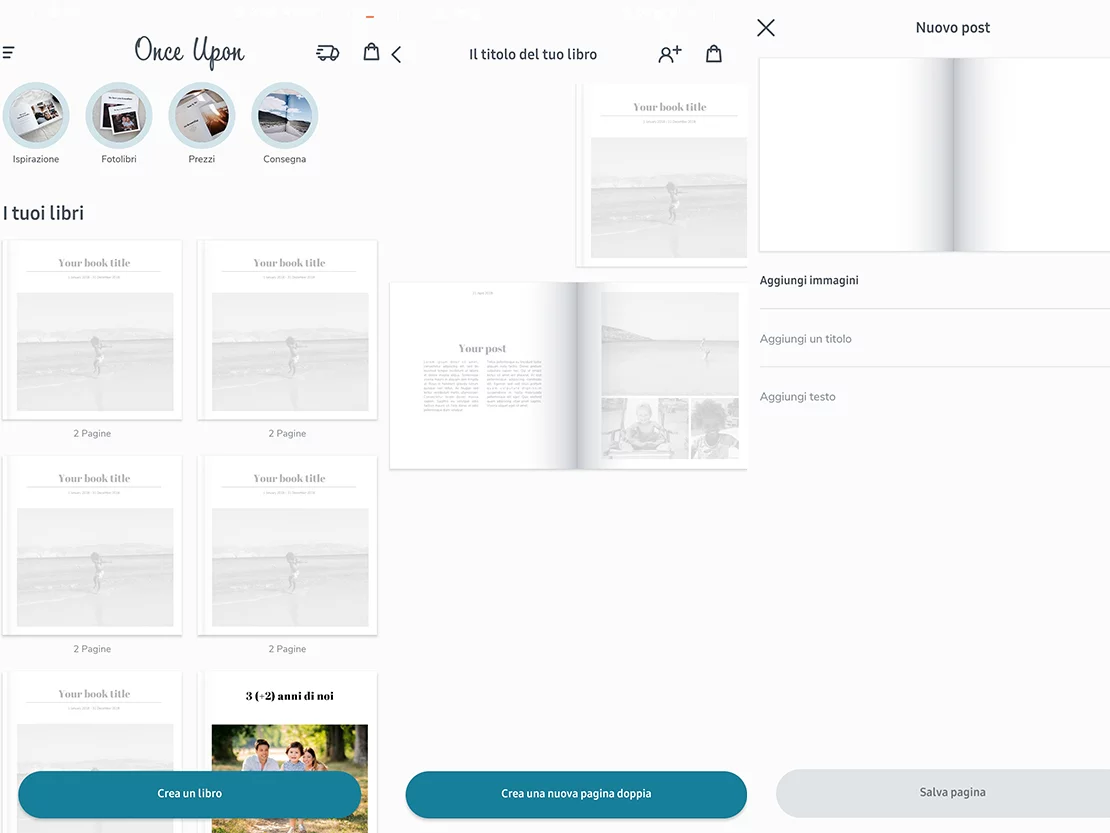Open the Ispirazione circle
Viewport: 1110px width, 833px height.
pos(36,115)
